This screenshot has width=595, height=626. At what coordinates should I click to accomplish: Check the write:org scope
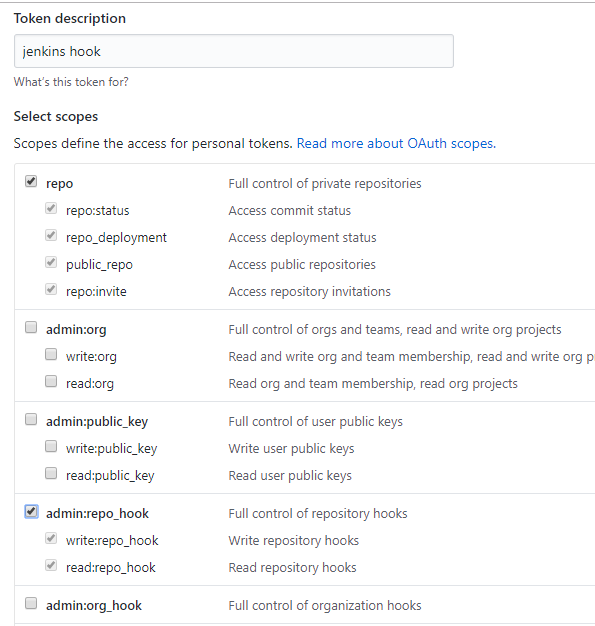pos(51,354)
